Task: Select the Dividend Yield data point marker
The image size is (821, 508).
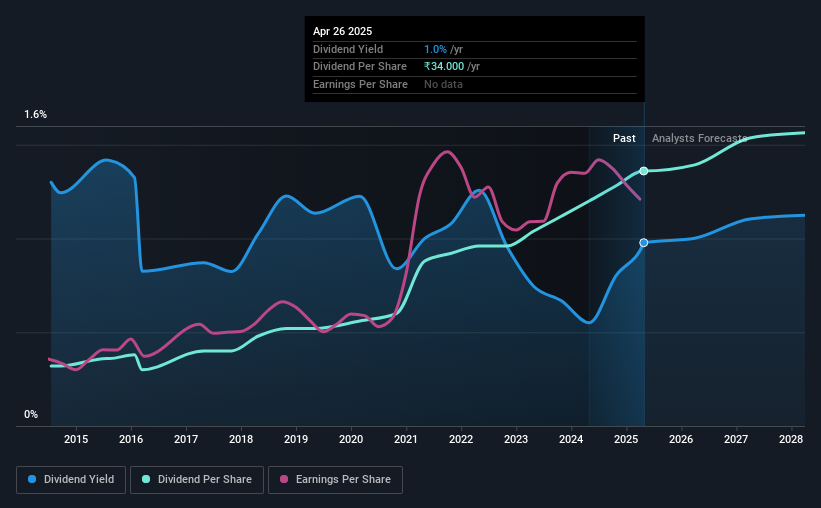Action: pos(644,242)
